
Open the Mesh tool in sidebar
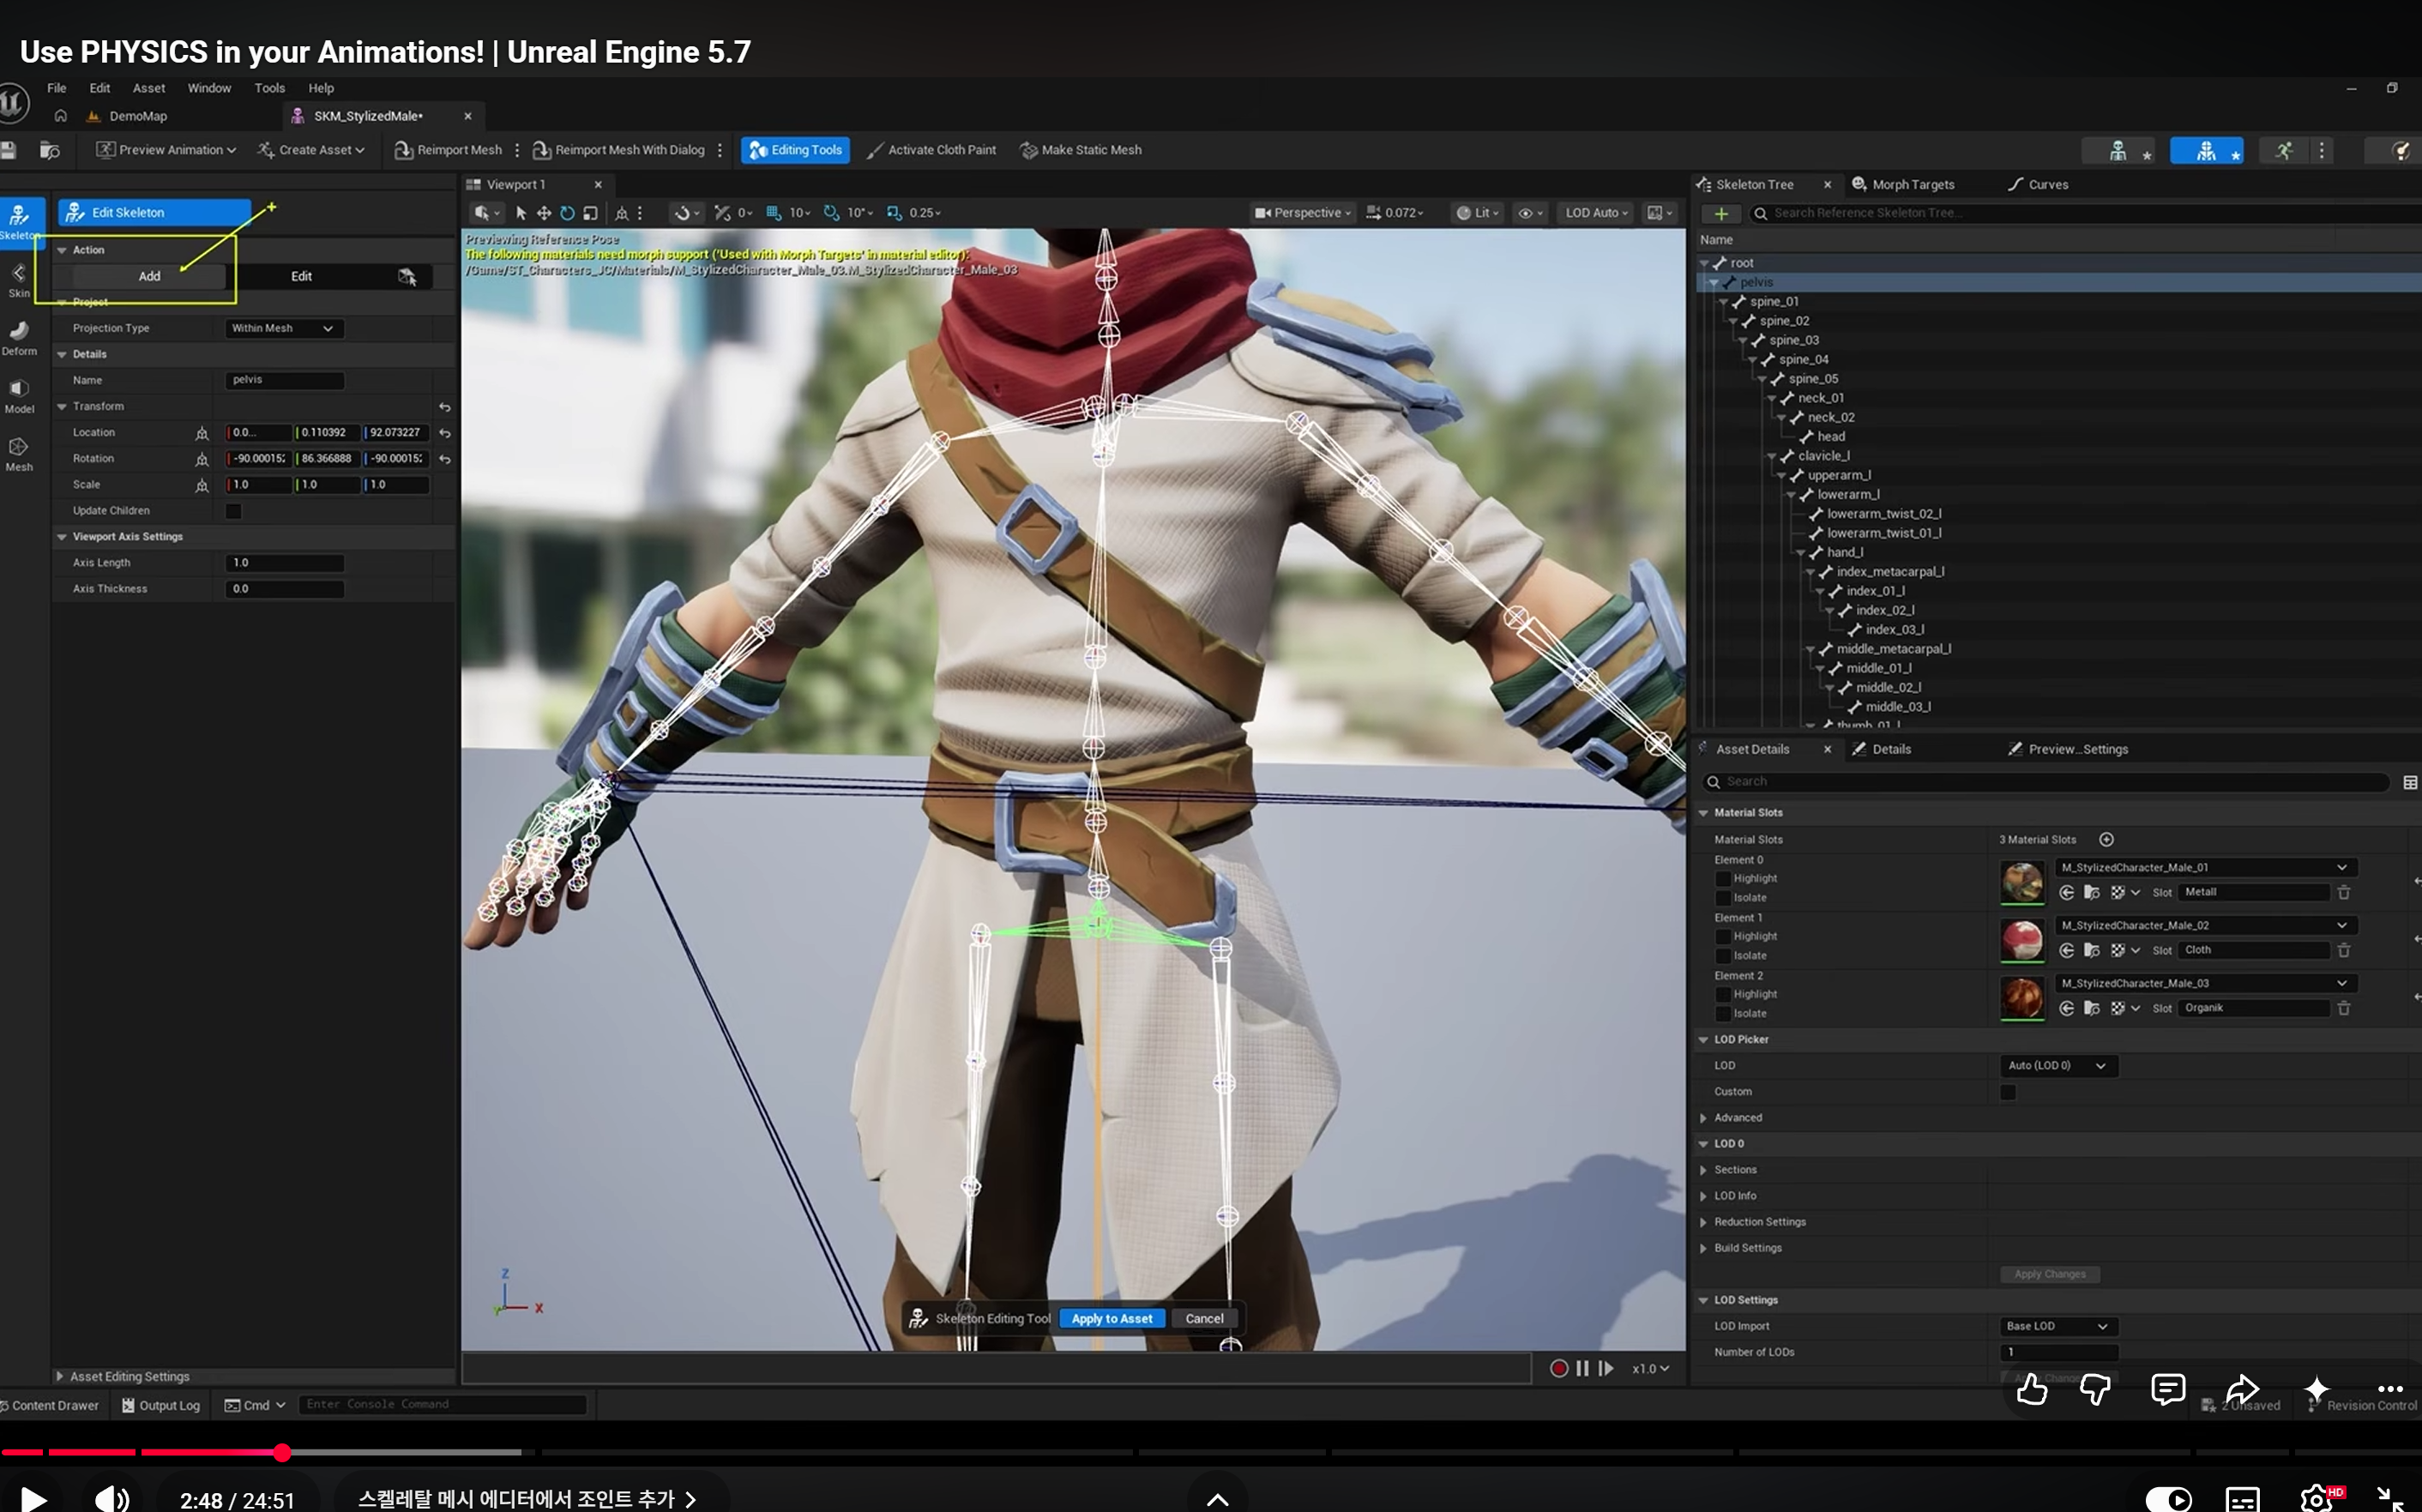[19, 454]
